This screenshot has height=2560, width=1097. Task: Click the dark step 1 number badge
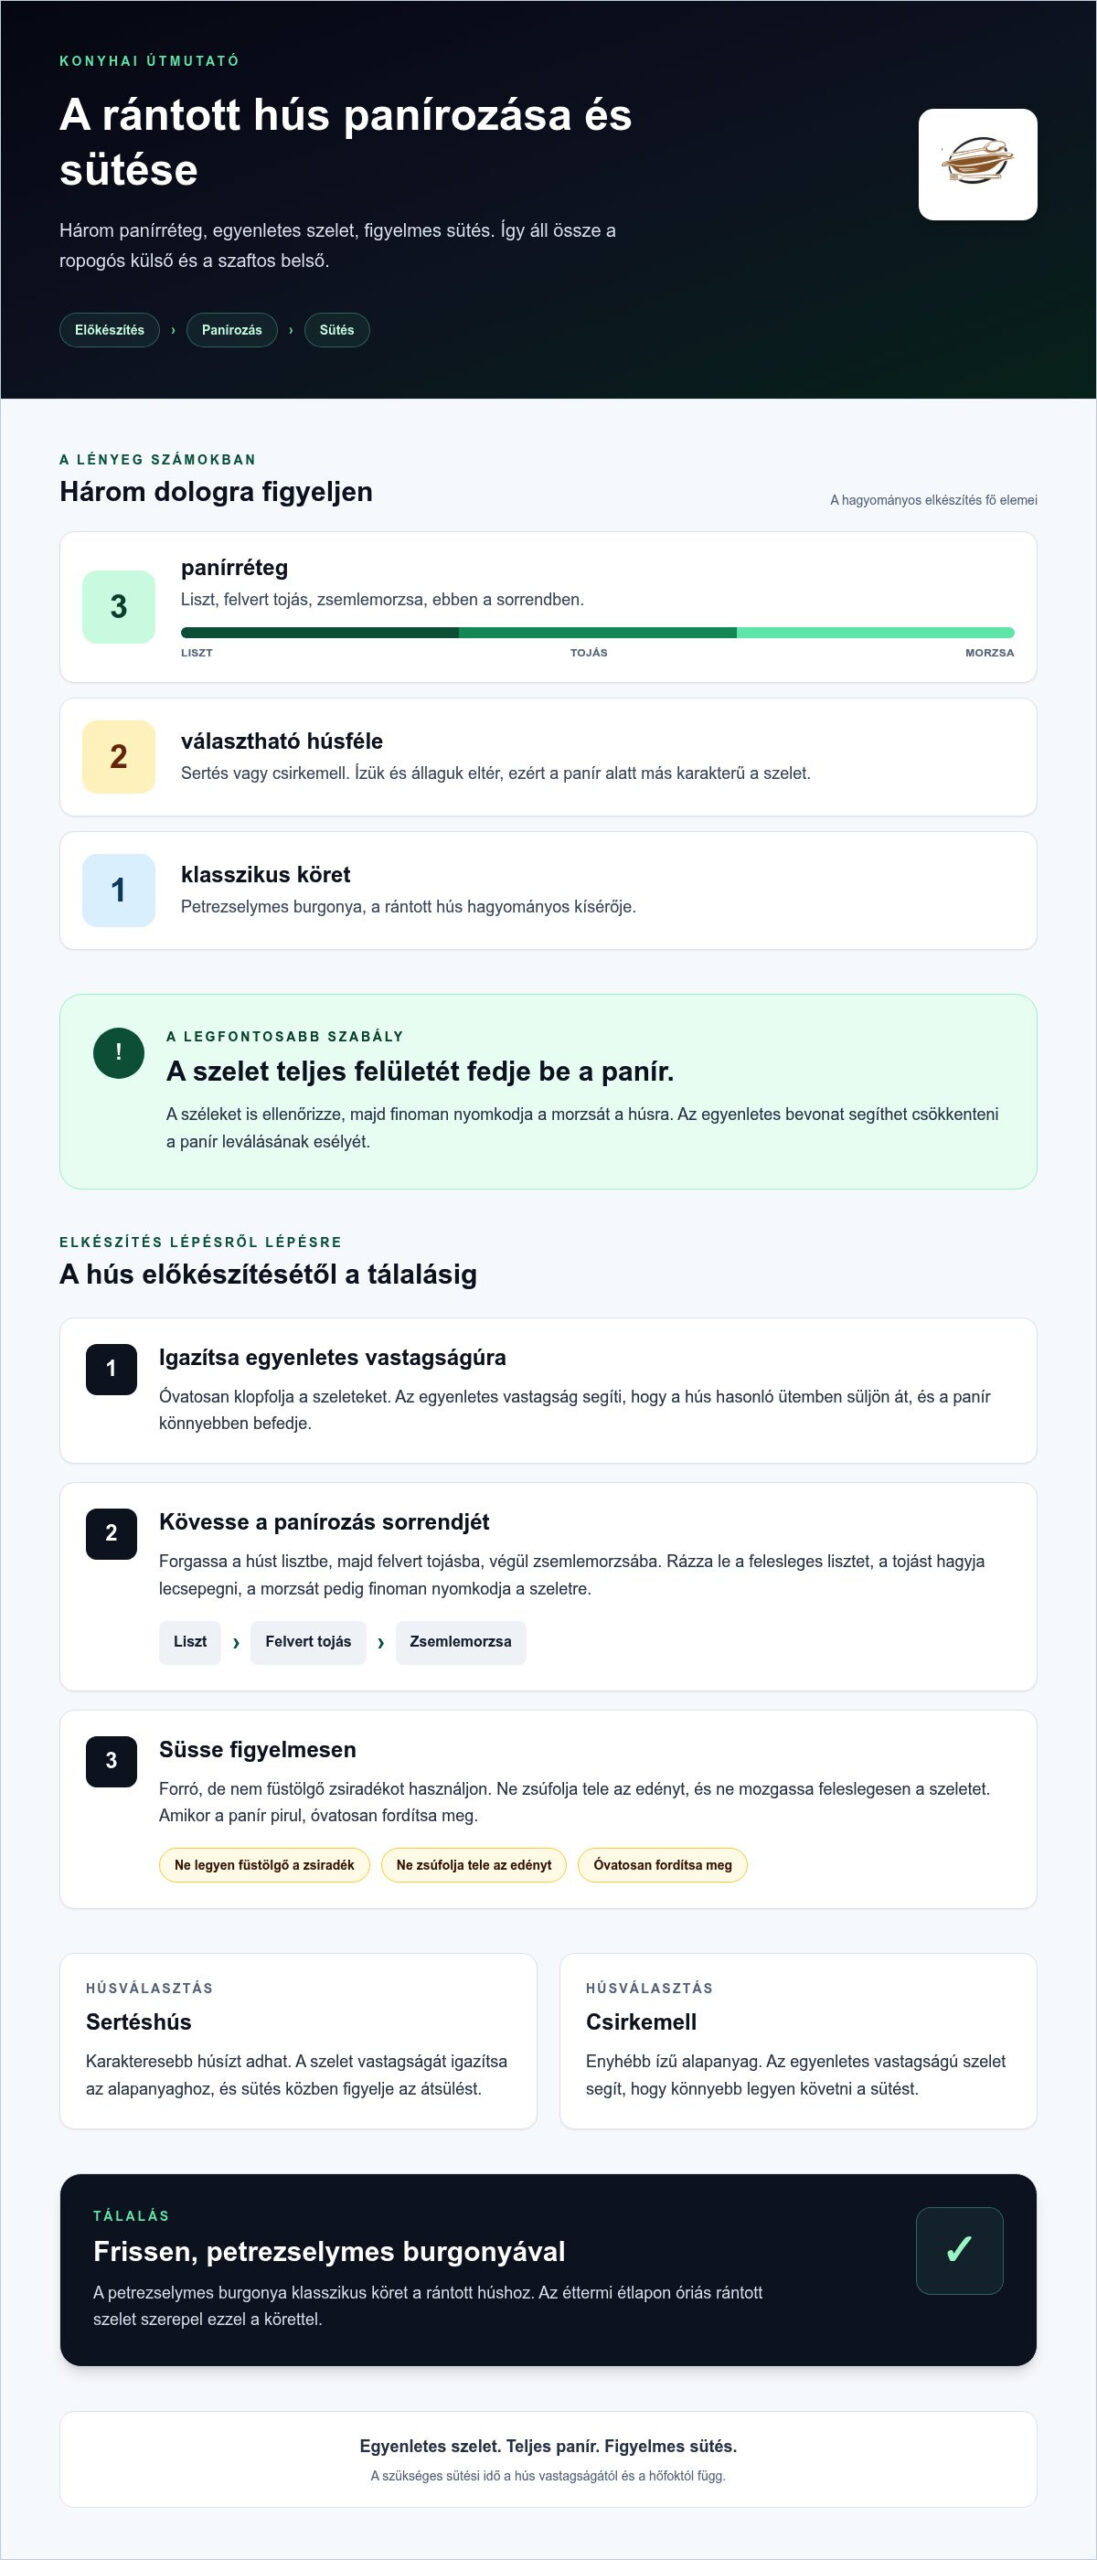[x=111, y=1369]
